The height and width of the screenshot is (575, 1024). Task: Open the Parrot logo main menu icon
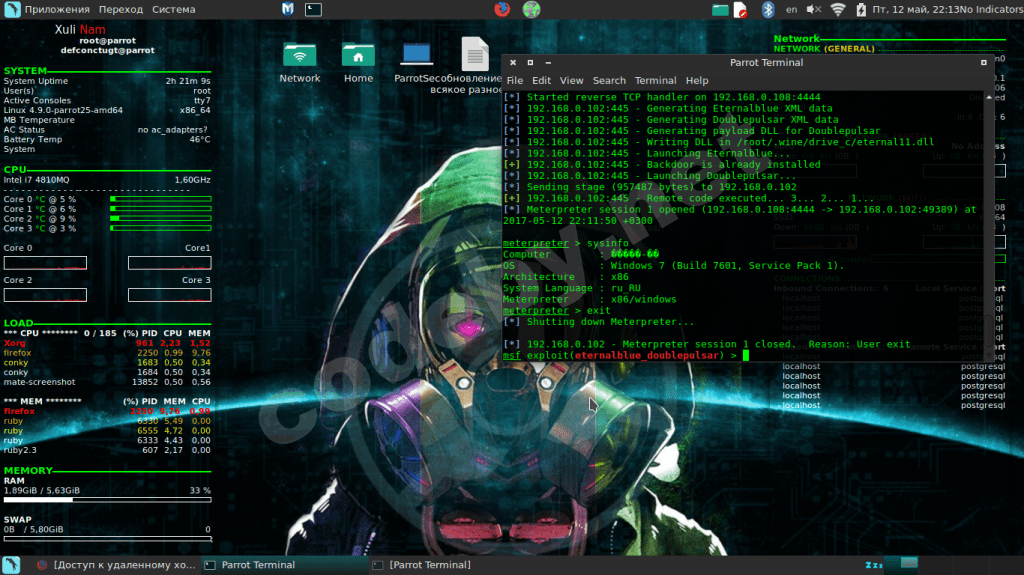point(12,9)
